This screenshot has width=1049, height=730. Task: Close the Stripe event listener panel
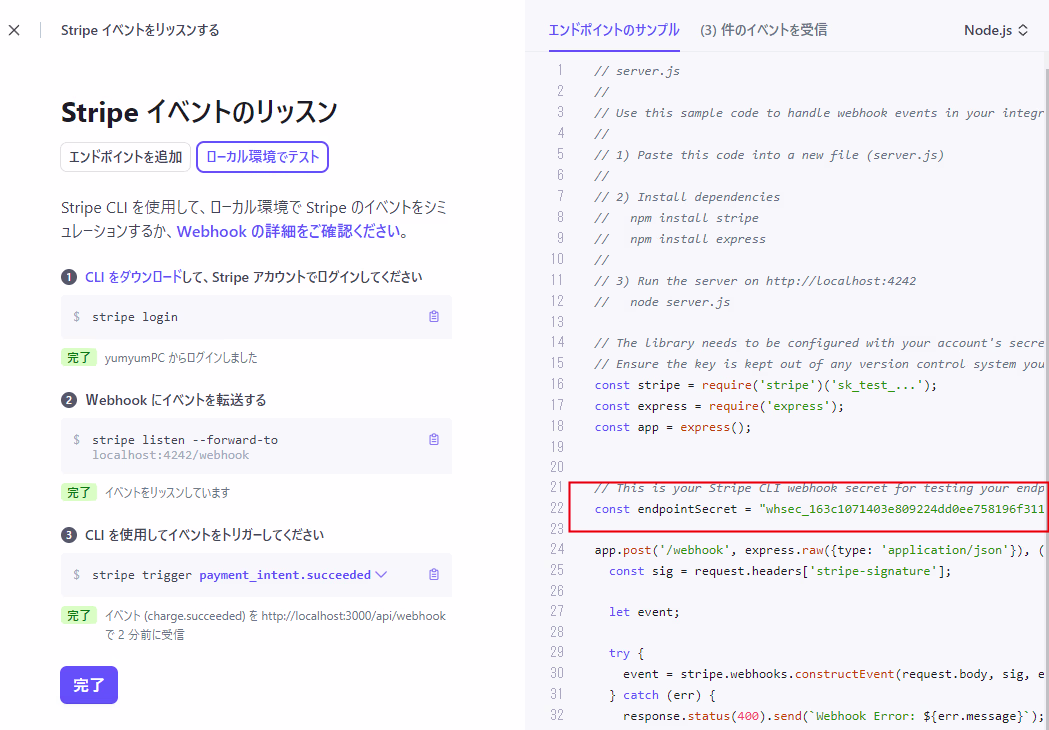[14, 30]
